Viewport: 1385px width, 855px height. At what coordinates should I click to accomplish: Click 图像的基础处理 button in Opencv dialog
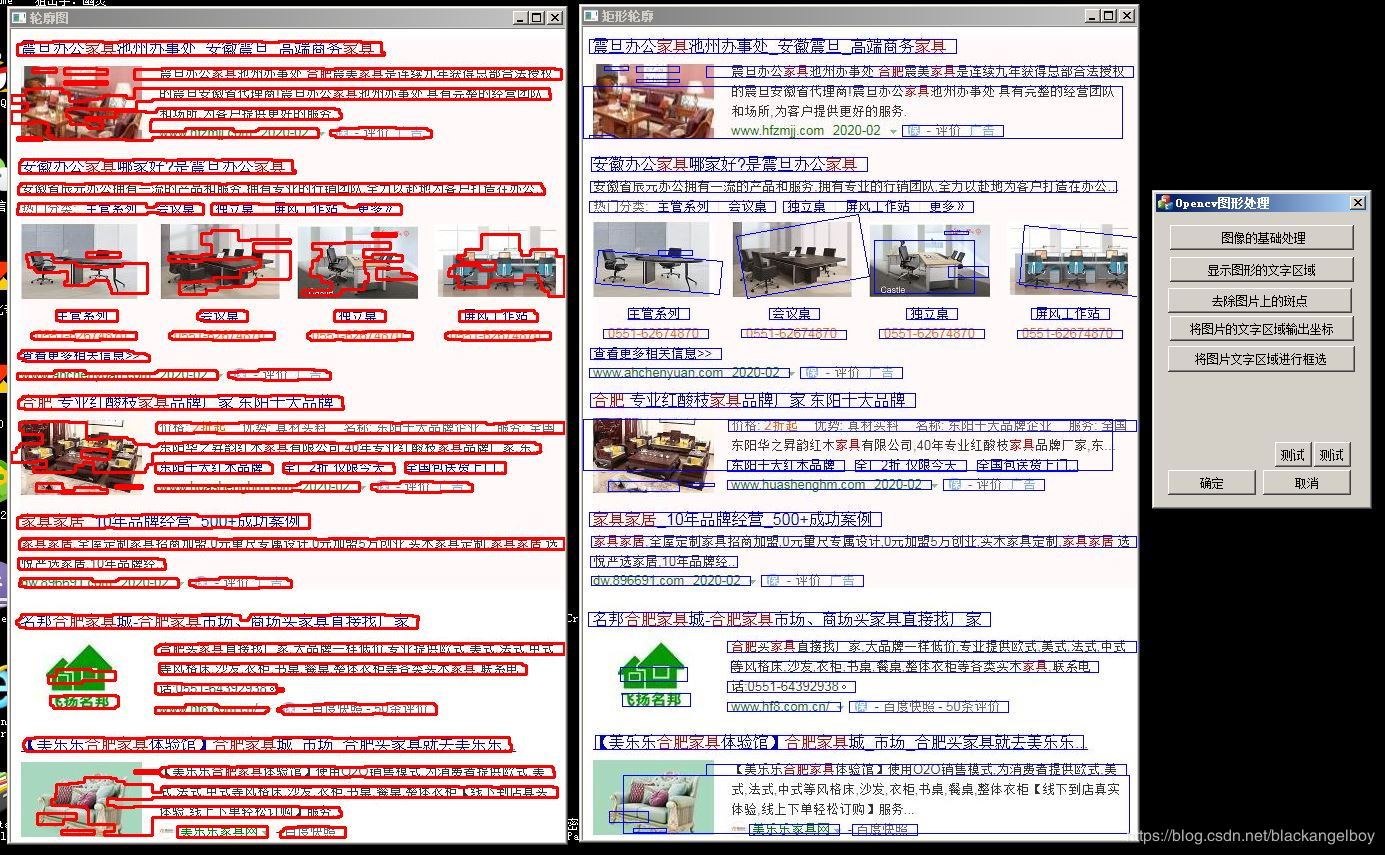pos(1261,238)
